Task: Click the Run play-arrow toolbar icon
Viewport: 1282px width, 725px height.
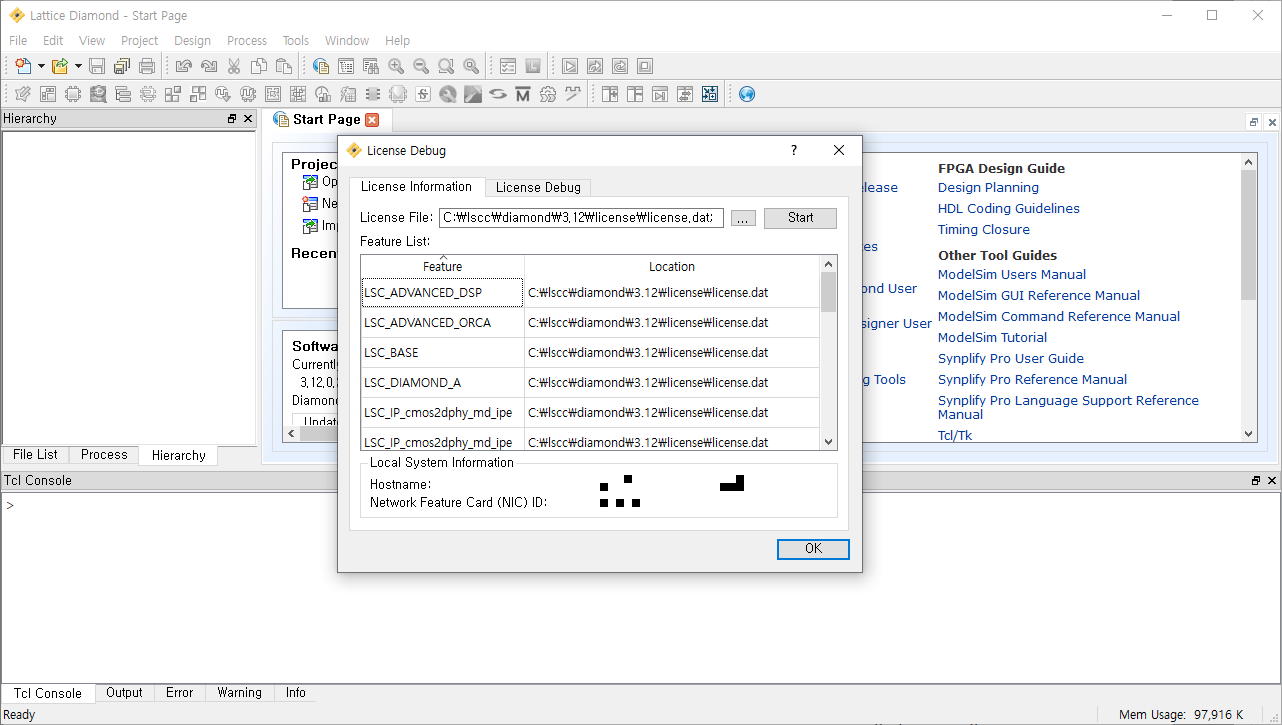Action: (570, 66)
